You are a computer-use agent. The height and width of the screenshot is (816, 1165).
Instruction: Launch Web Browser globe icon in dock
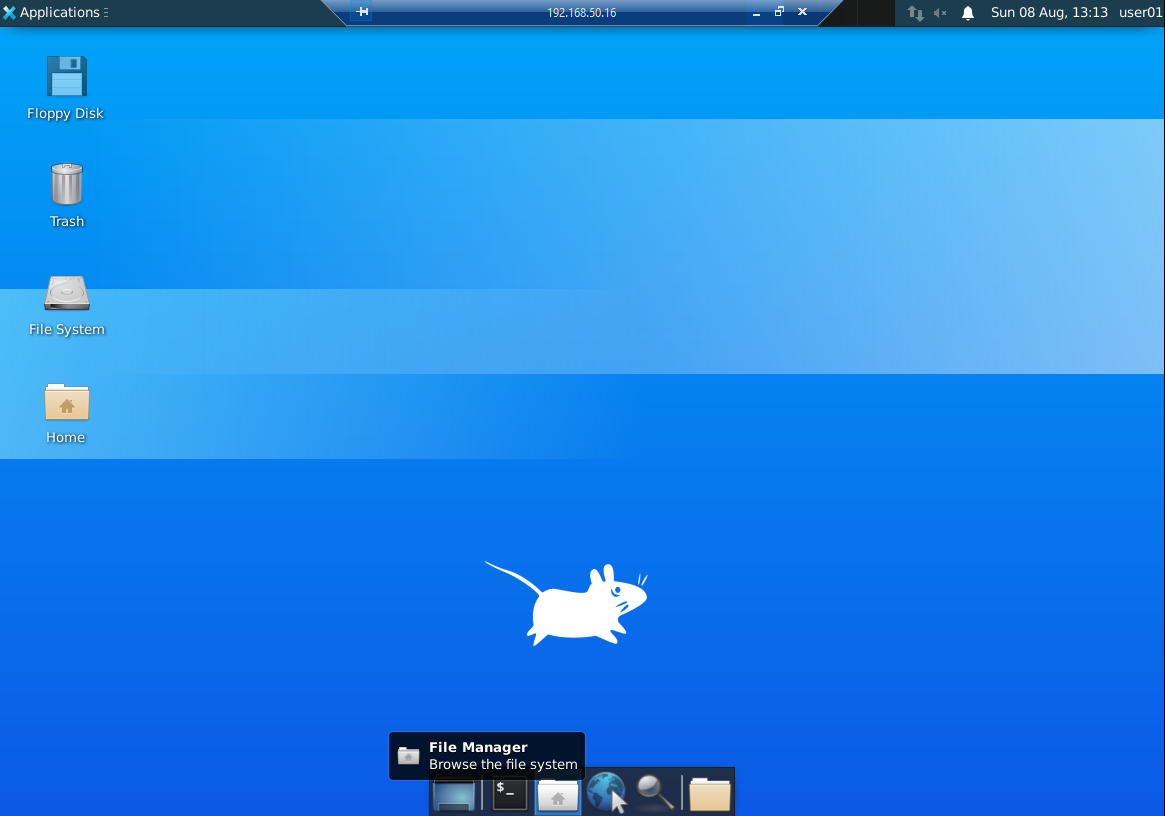[x=606, y=792]
